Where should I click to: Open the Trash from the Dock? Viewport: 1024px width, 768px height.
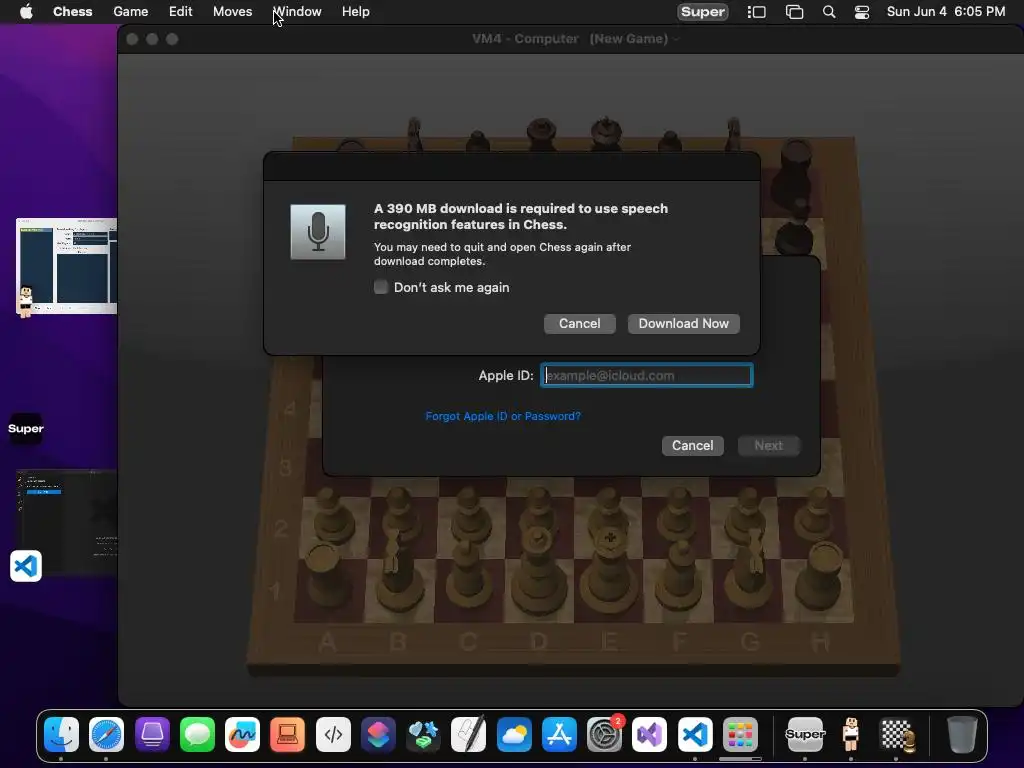962,735
